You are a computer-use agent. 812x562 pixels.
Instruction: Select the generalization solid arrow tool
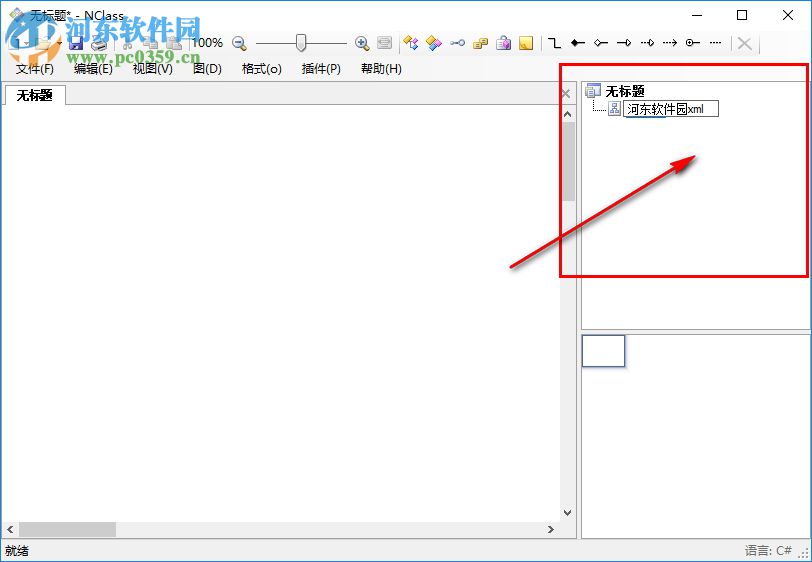click(624, 43)
